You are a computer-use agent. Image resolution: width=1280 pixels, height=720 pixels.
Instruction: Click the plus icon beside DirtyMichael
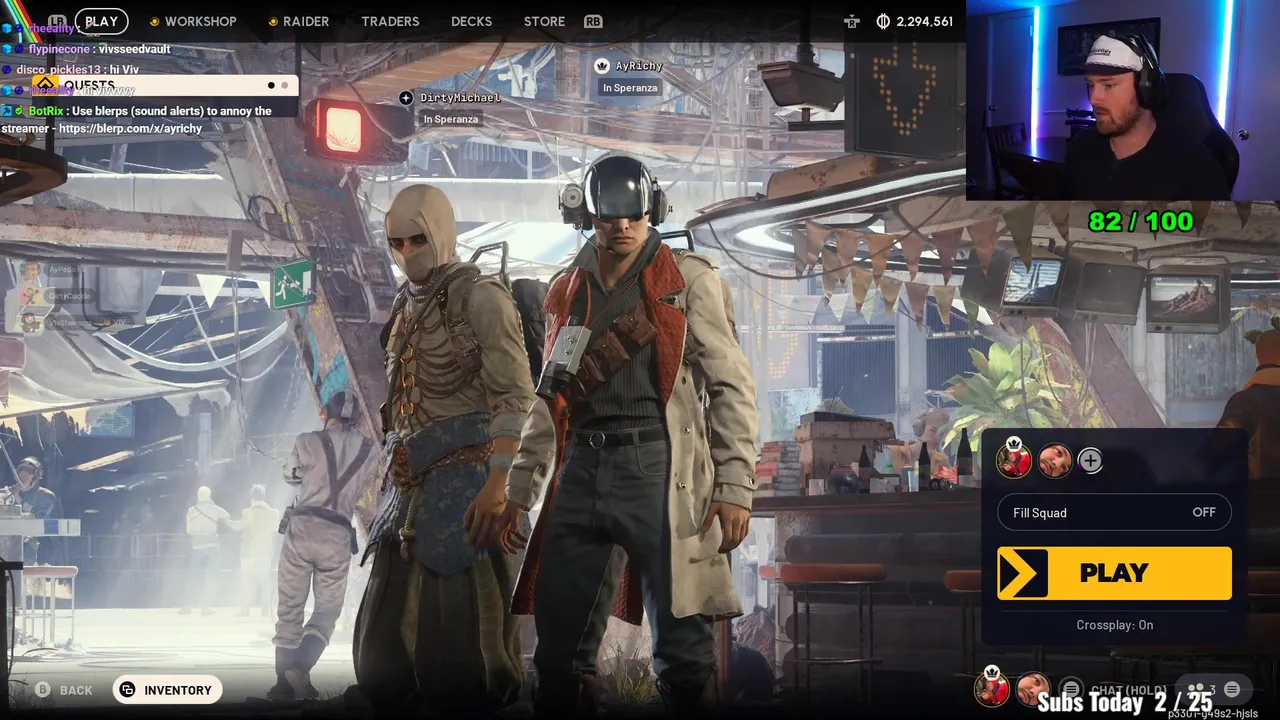[405, 98]
